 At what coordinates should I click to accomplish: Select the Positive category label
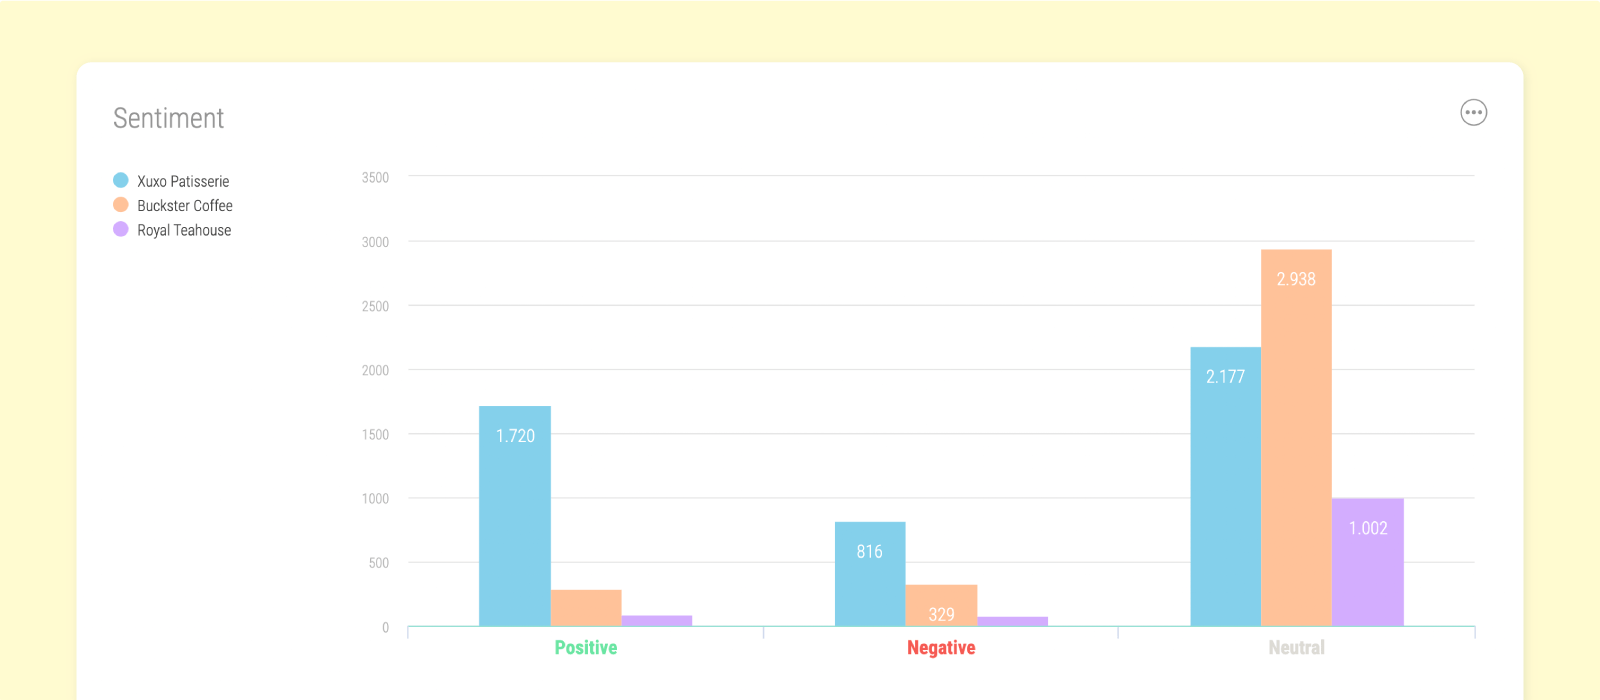pos(586,647)
